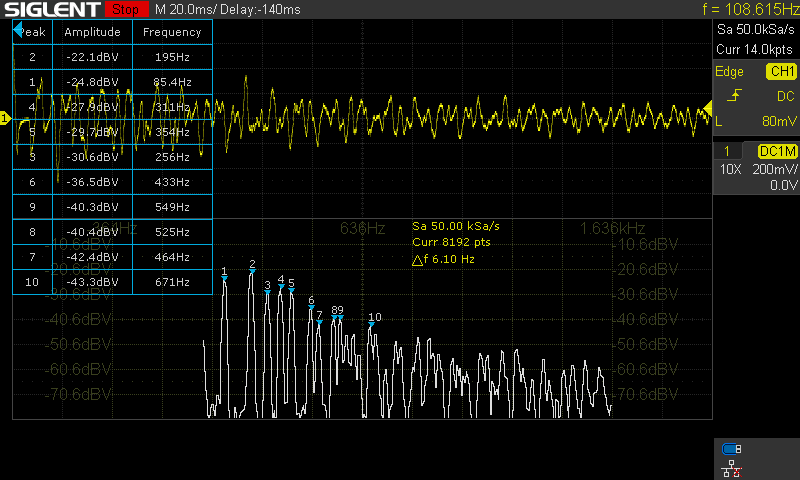Select the CH1 trigger source label

781,71
